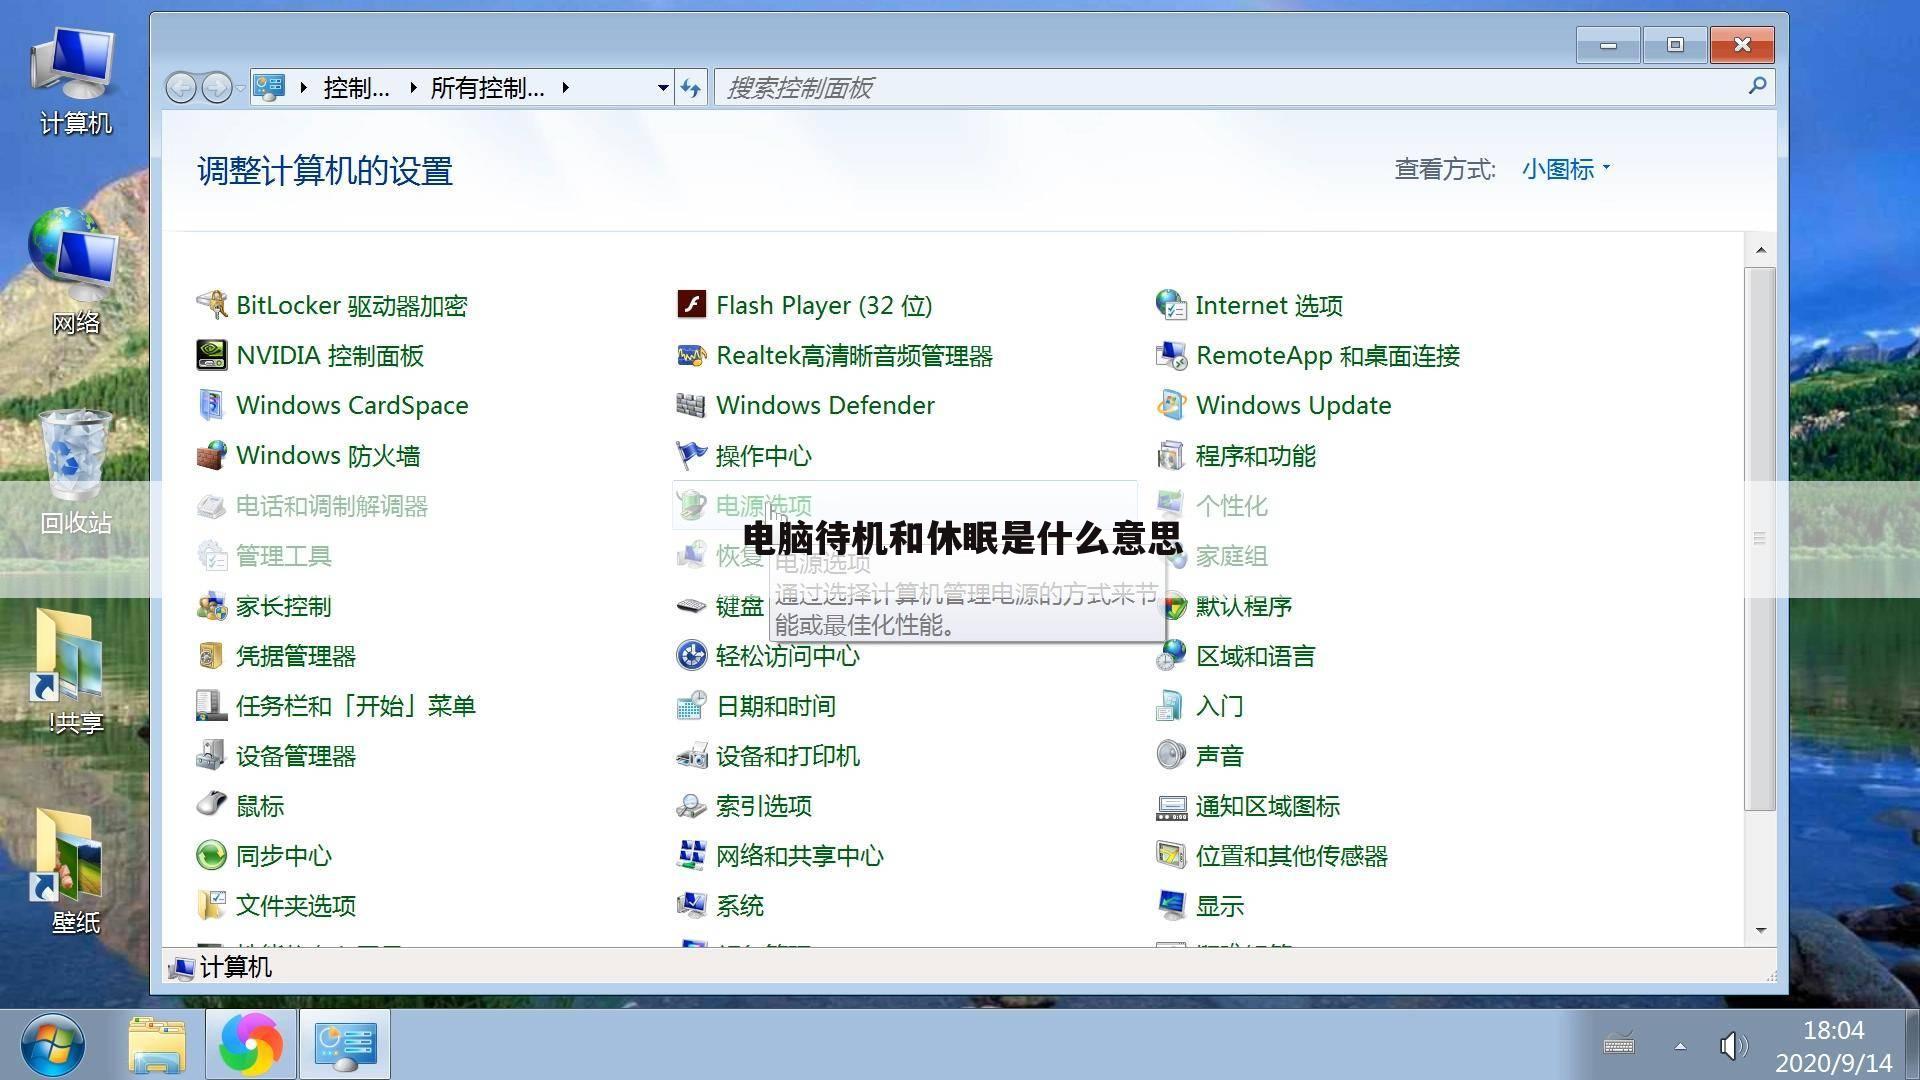Click the NVIDIA 控制面板 icon
This screenshot has width=1920, height=1080.
coord(211,355)
